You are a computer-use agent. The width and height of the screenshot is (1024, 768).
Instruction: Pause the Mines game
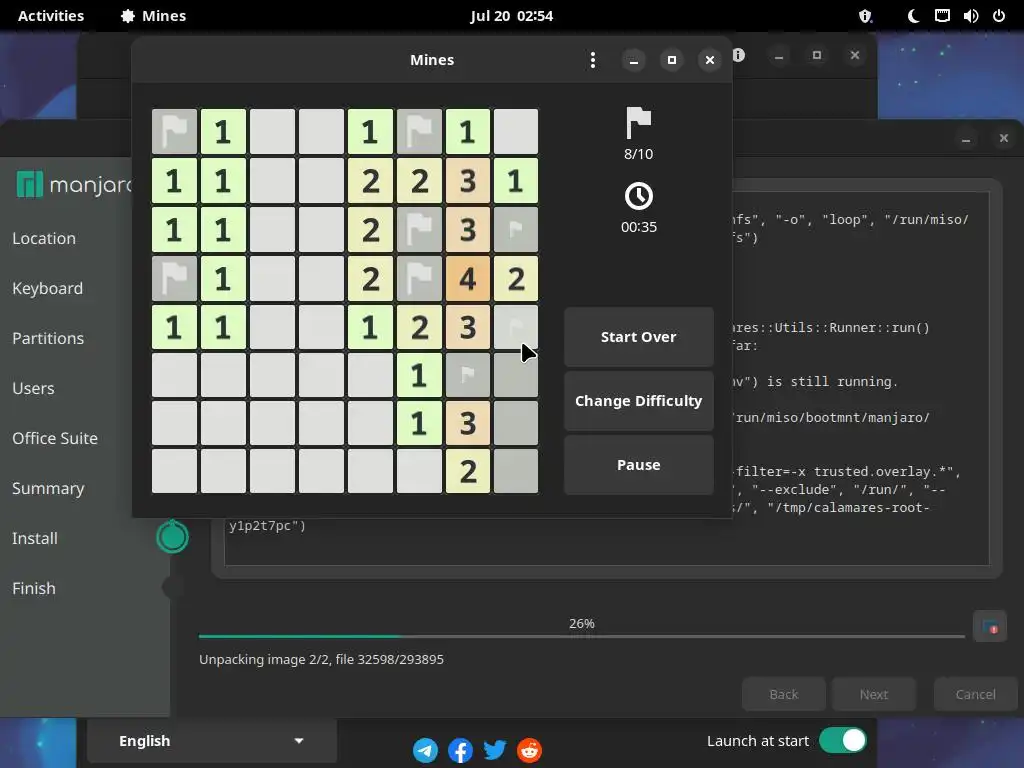point(639,465)
